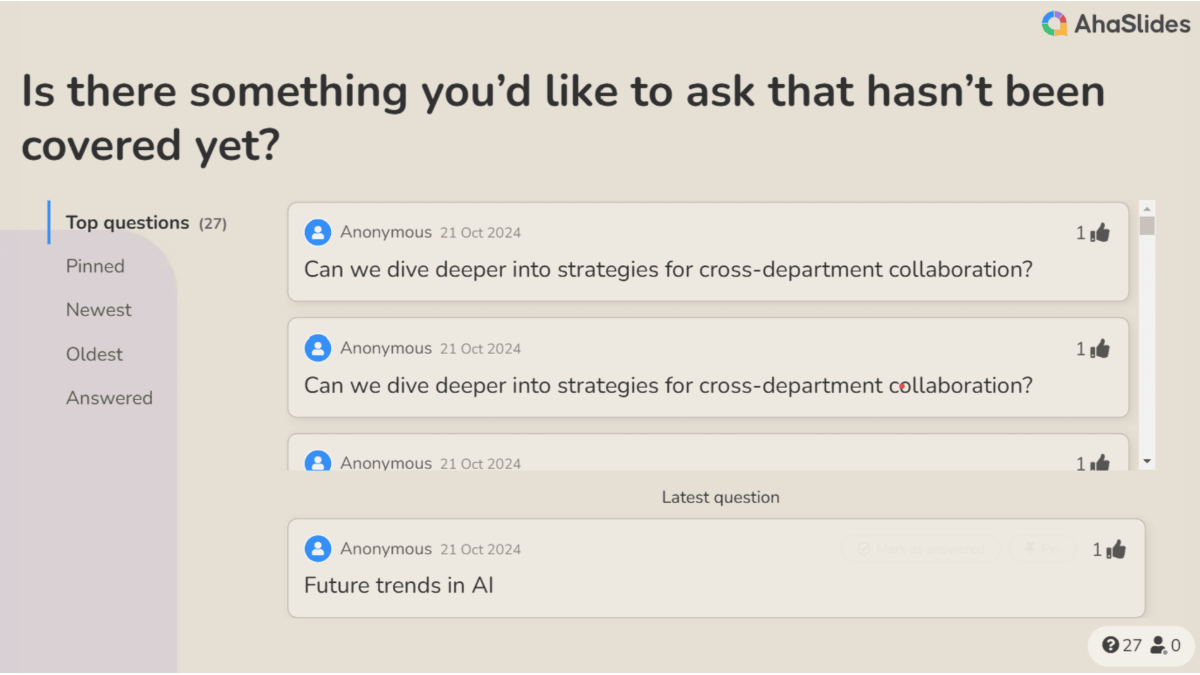
Task: Select the 'Future trends in AI' latest question card
Action: tap(716, 568)
